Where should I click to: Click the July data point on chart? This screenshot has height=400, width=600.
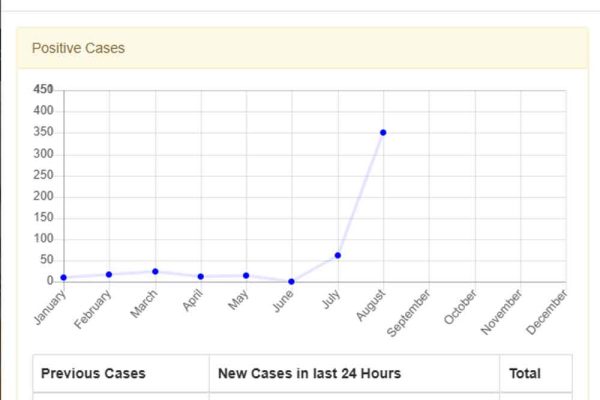pos(338,256)
